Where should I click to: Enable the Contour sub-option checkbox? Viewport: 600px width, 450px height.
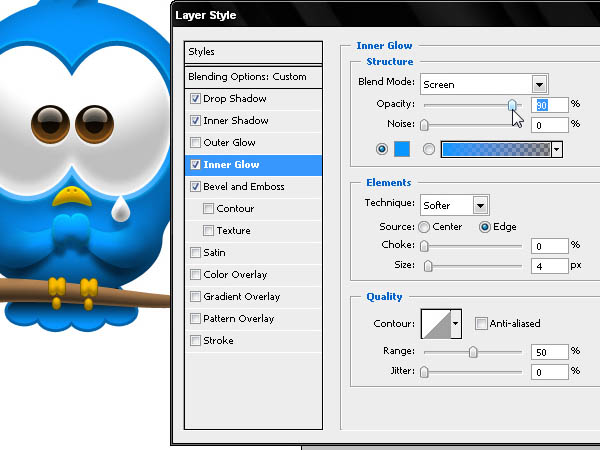pos(208,209)
